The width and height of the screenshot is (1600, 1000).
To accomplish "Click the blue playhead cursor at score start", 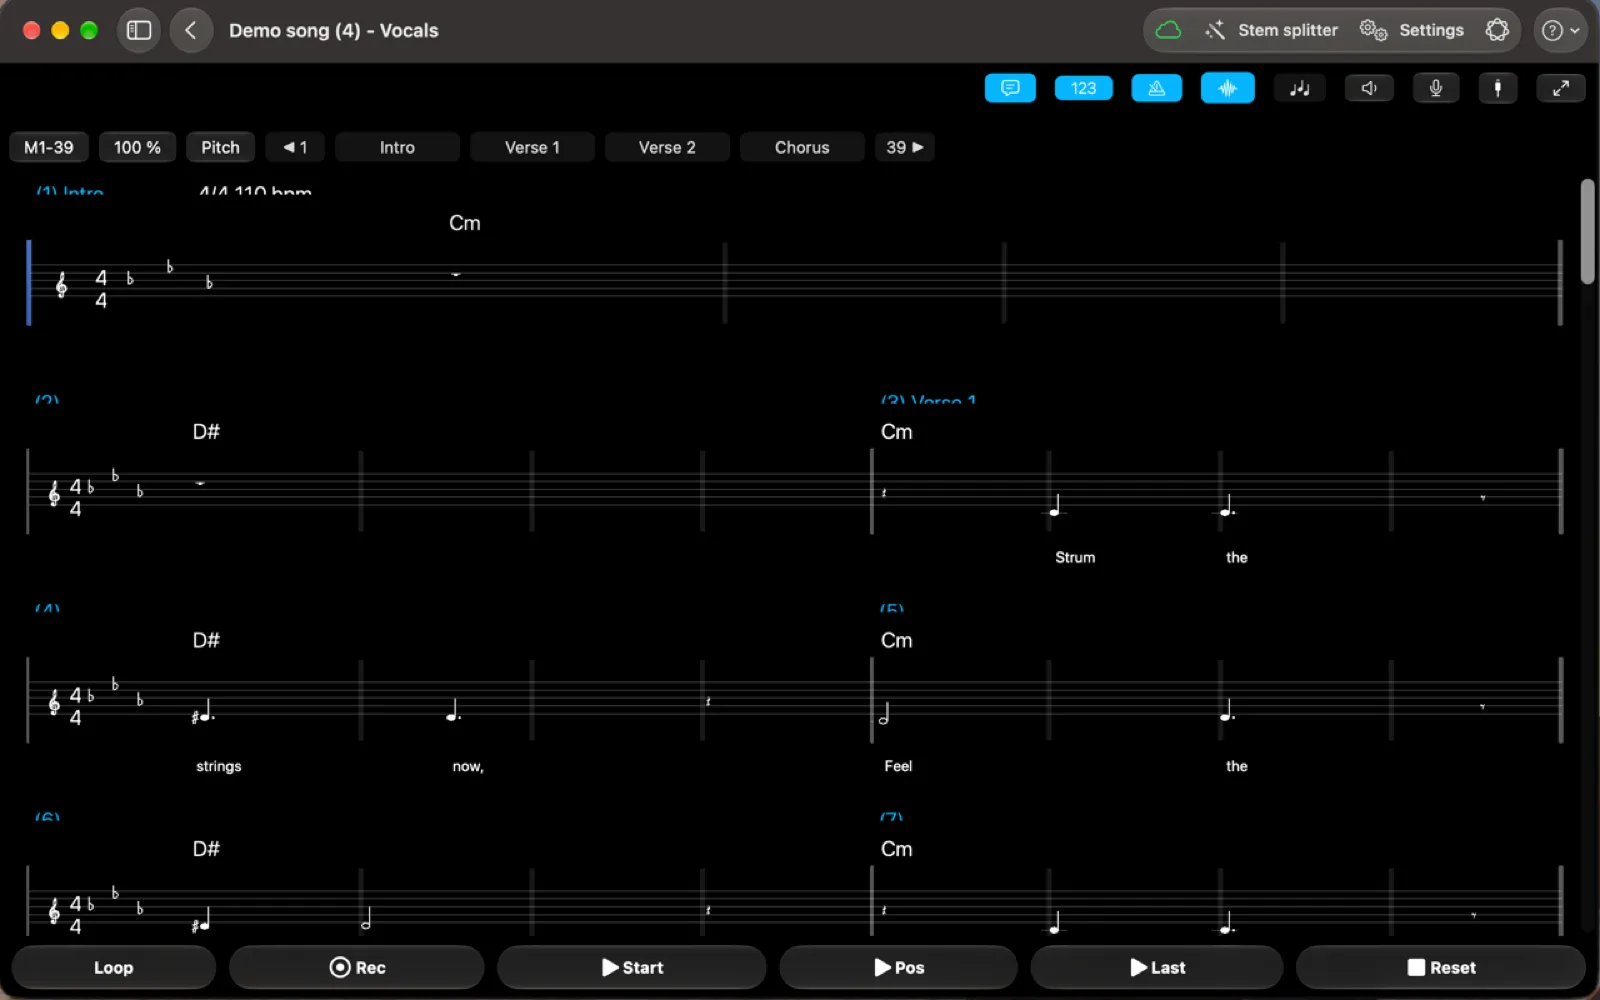I will pos(29,283).
